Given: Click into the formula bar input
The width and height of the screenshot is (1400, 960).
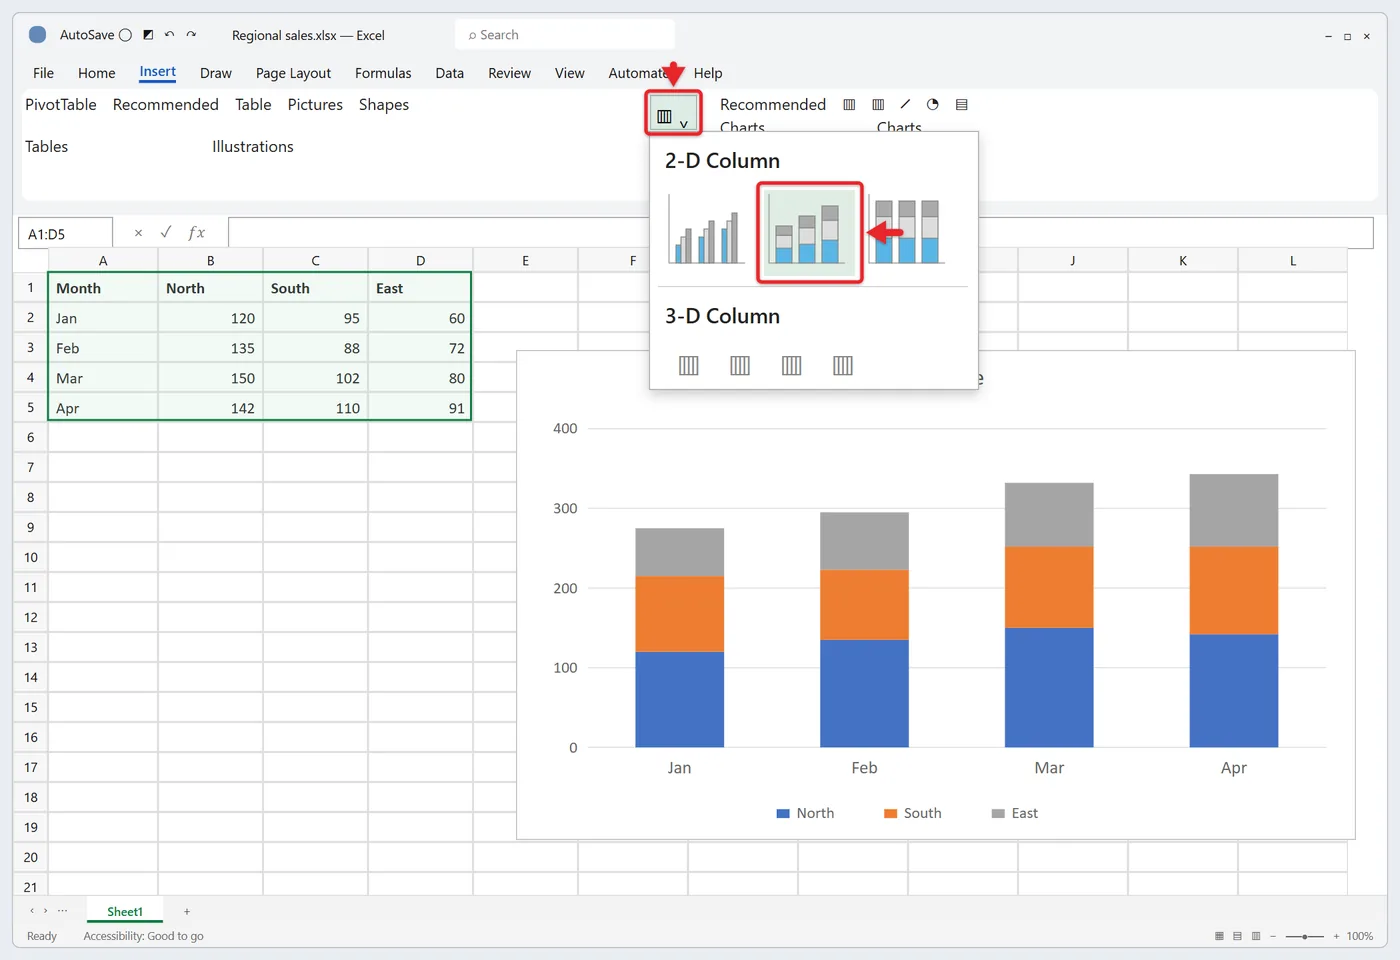Looking at the screenshot, I should point(800,233).
